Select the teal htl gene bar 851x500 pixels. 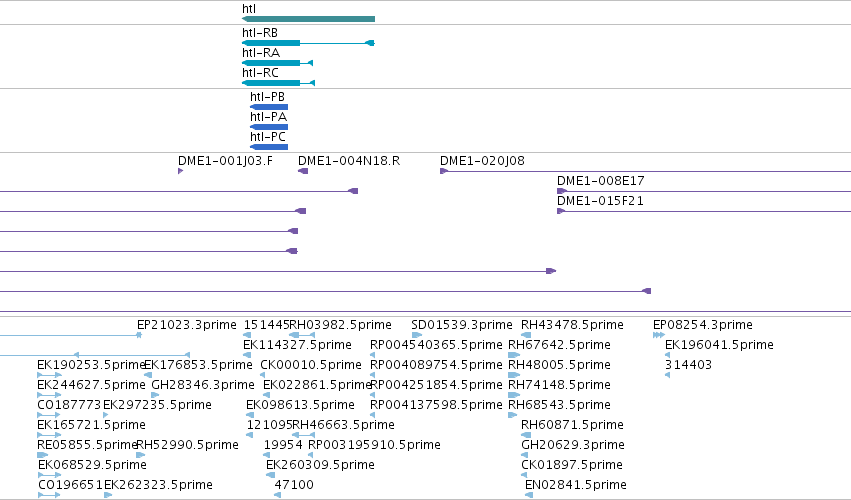point(308,19)
